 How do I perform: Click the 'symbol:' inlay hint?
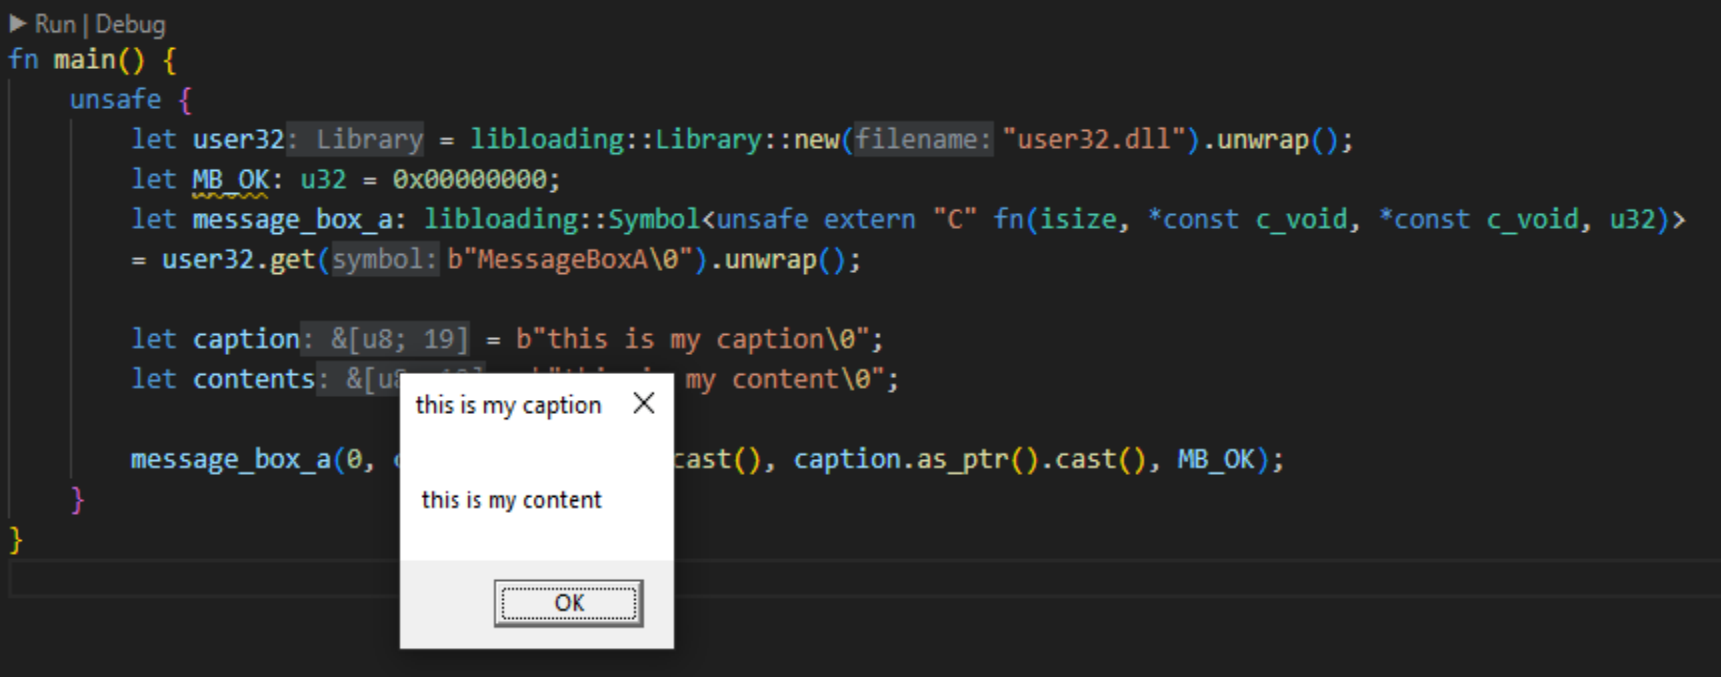click(385, 260)
